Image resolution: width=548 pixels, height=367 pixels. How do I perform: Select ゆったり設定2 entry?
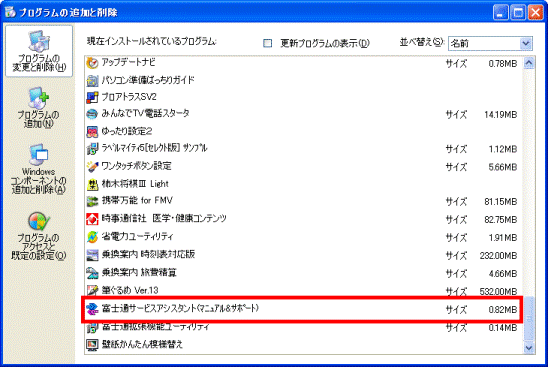127,131
